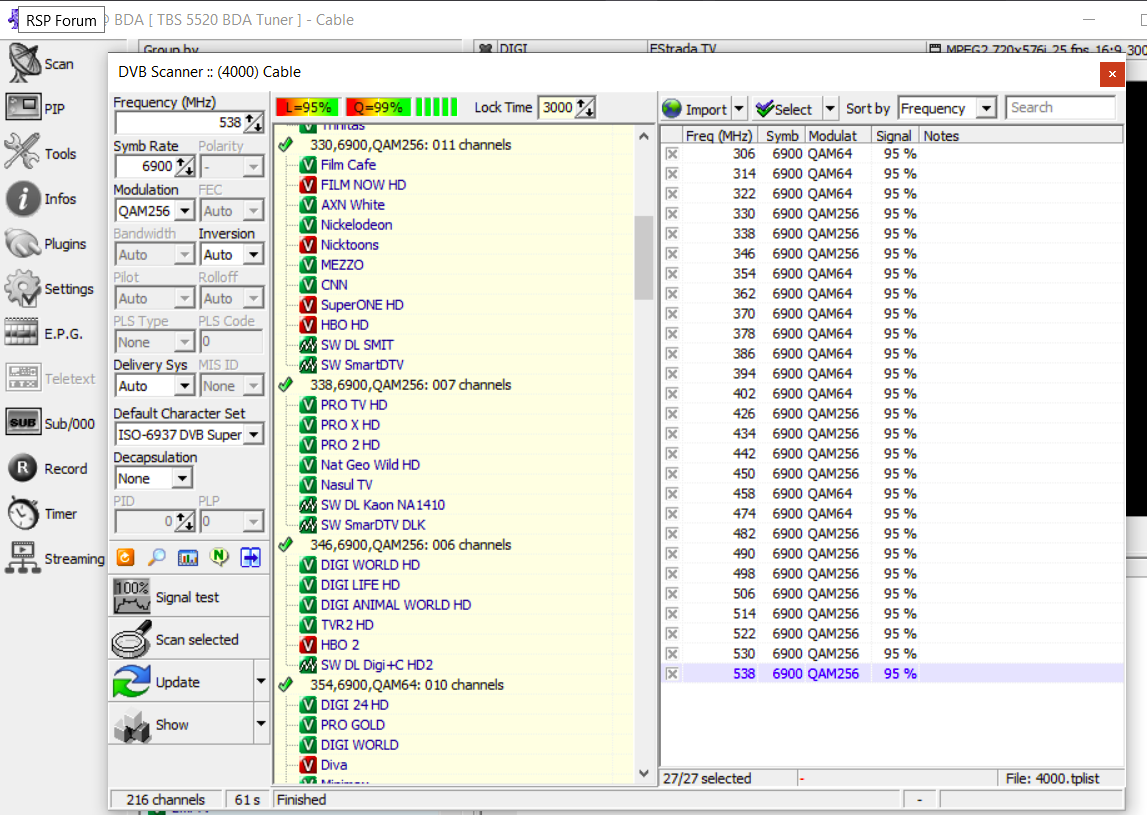Click the channel list scrollbar thumb
Screen dimensions: 1147x815
point(644,258)
